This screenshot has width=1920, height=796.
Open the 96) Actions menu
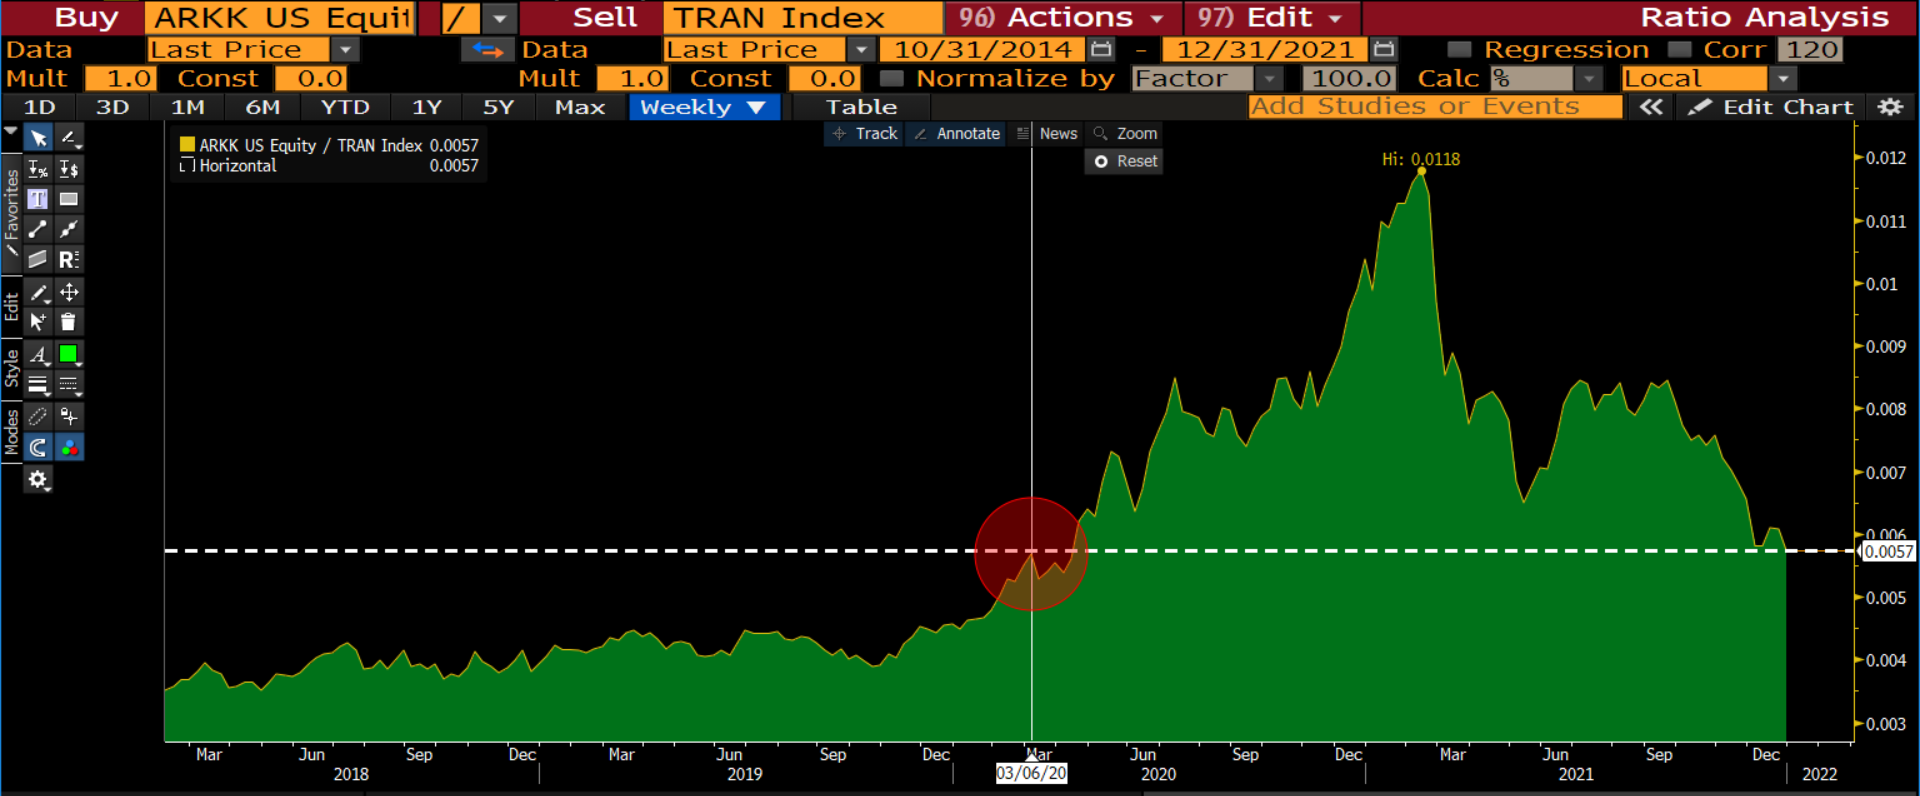tap(1062, 18)
